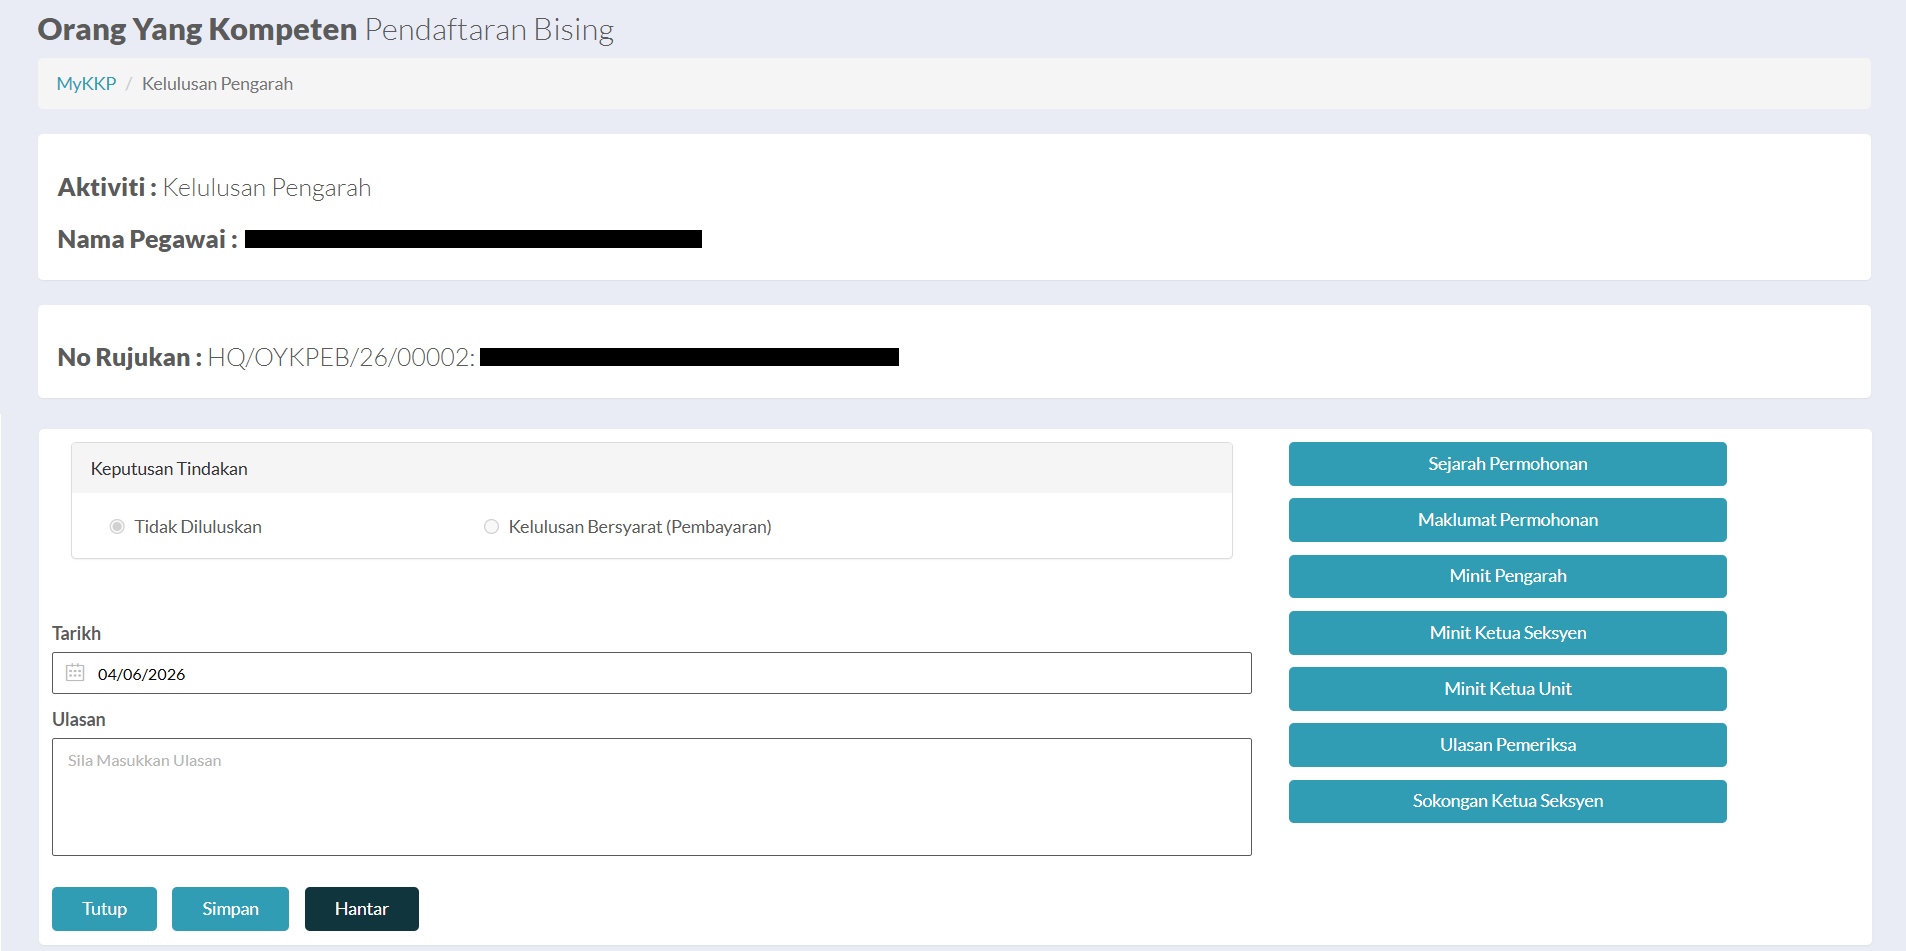Image resolution: width=1906 pixels, height=951 pixels.
Task: Show Minit Ketua Seksyen
Action: (x=1507, y=633)
